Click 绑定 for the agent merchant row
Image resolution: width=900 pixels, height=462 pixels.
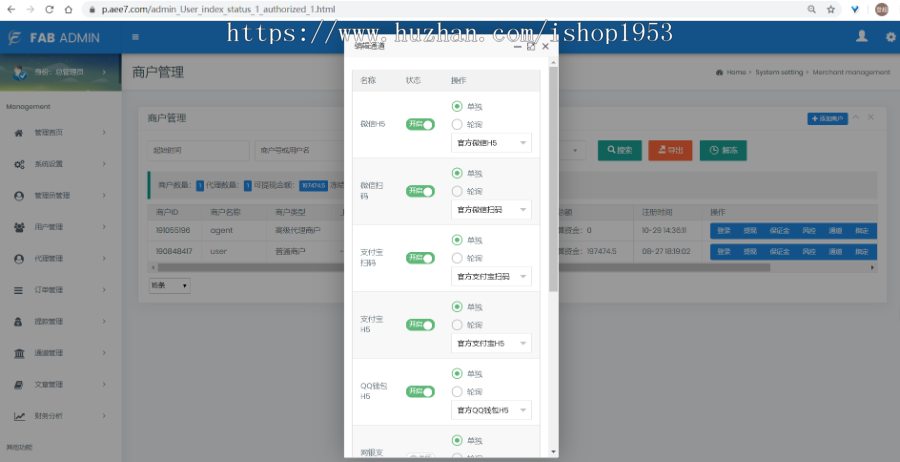pos(862,231)
